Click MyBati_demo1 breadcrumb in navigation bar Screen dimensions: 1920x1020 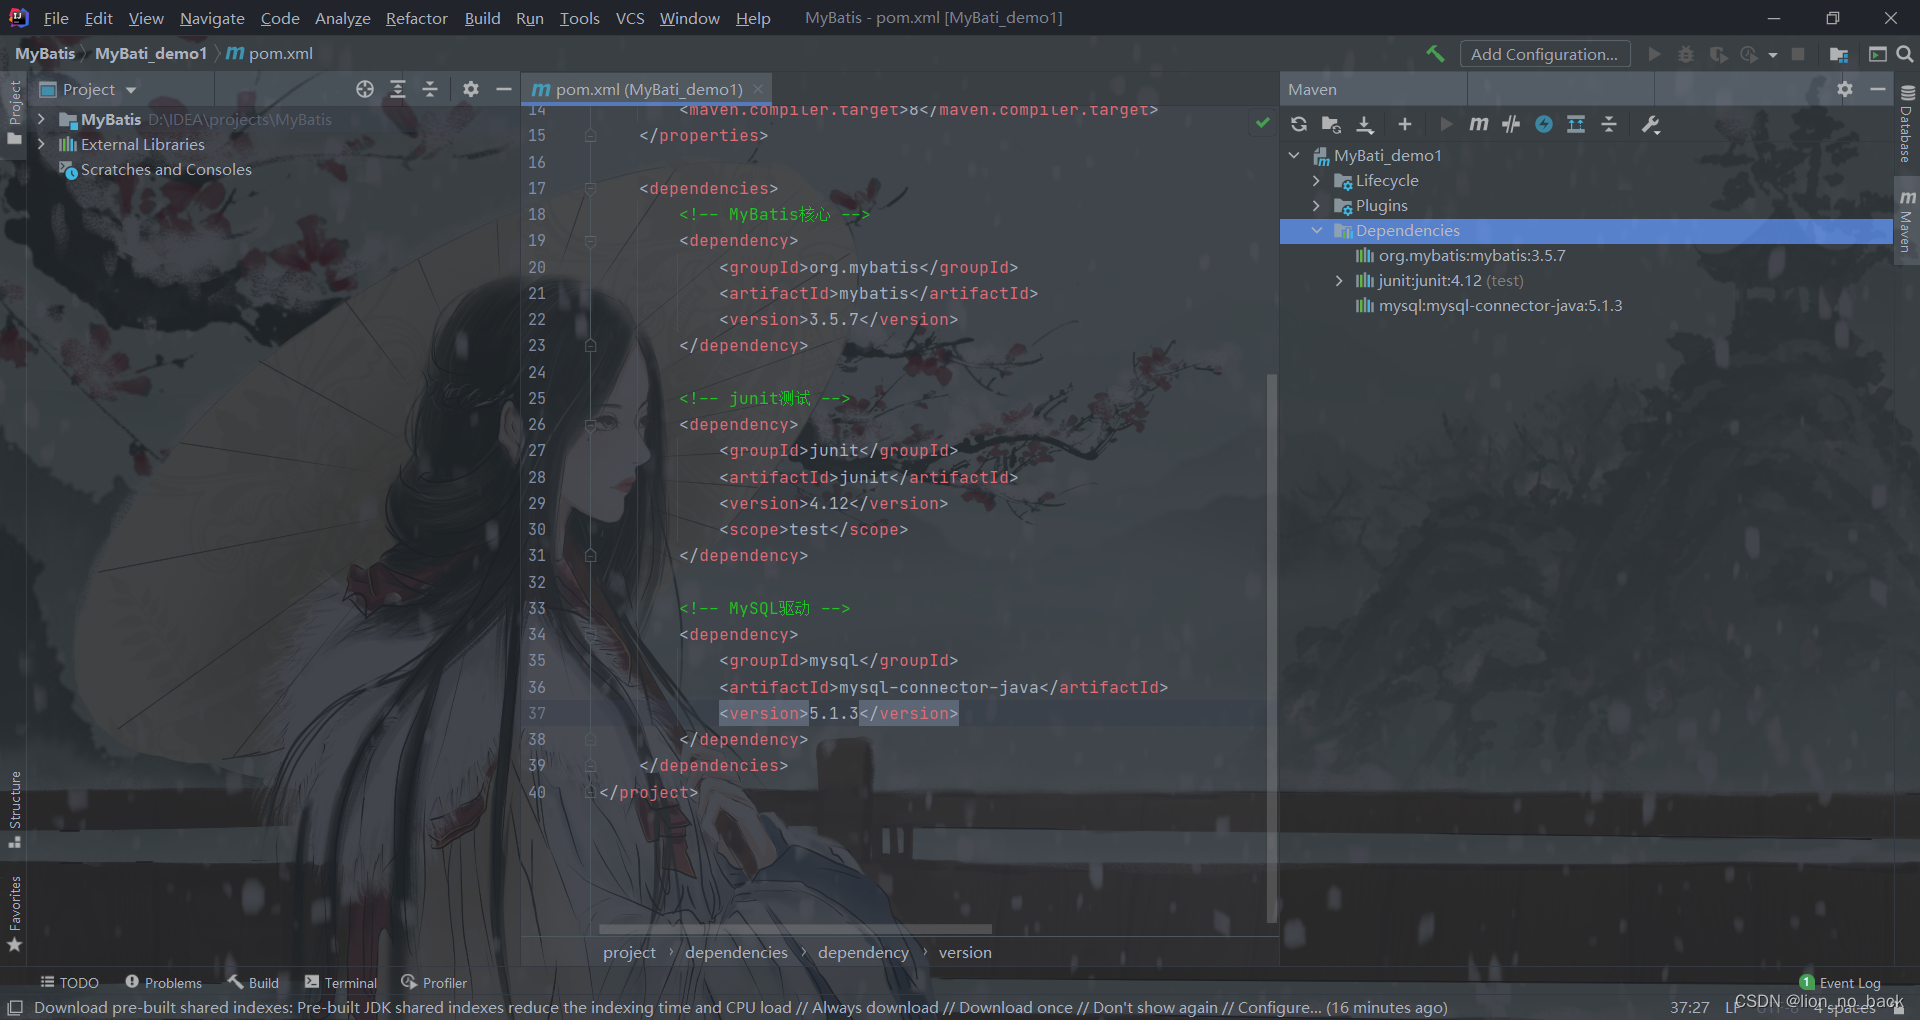(x=150, y=53)
